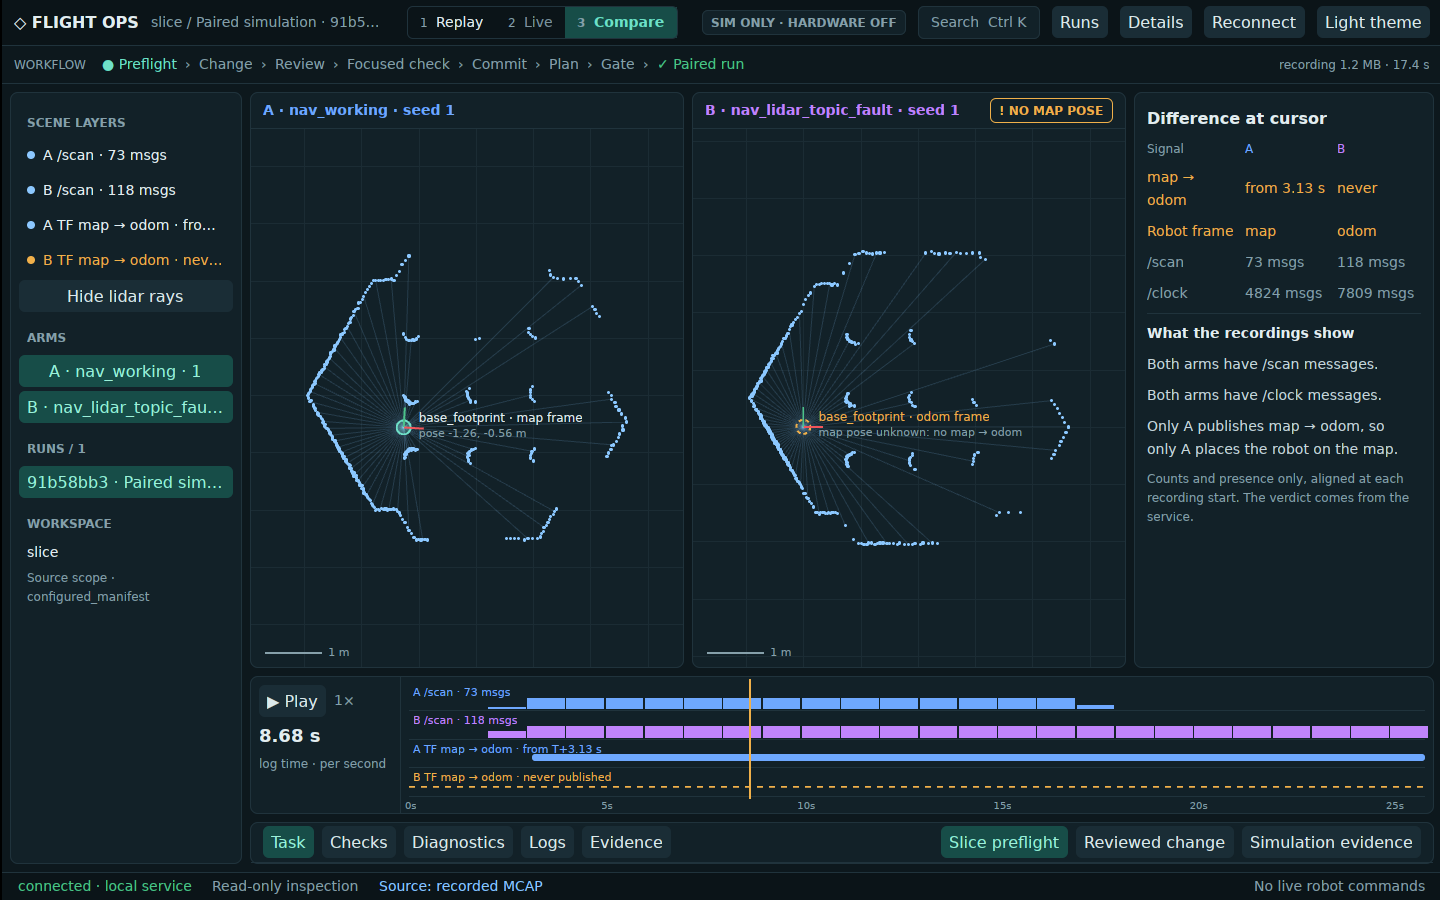Go to the Change workflow step
The height and width of the screenshot is (900, 1440).
(x=226, y=64)
